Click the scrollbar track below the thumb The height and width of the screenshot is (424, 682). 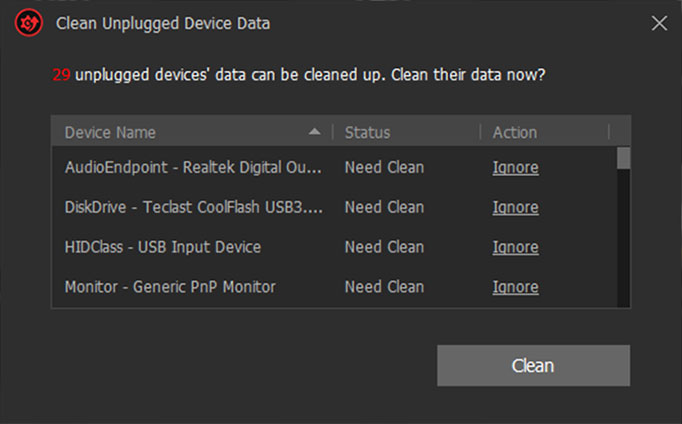623,238
